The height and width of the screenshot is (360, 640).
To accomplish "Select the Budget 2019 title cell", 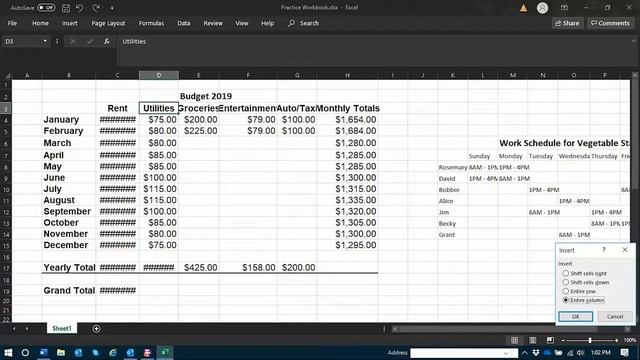I will [206, 96].
